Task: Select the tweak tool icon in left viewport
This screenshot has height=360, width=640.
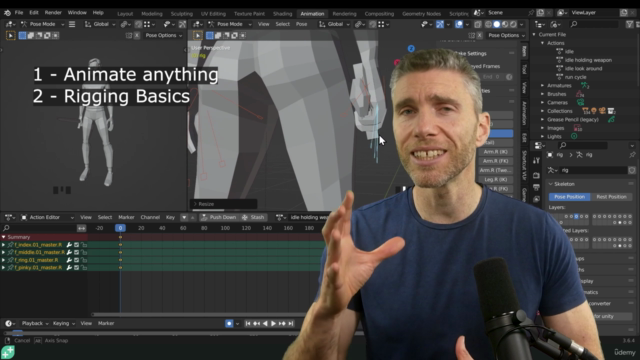Action: pyautogui.click(x=11, y=36)
